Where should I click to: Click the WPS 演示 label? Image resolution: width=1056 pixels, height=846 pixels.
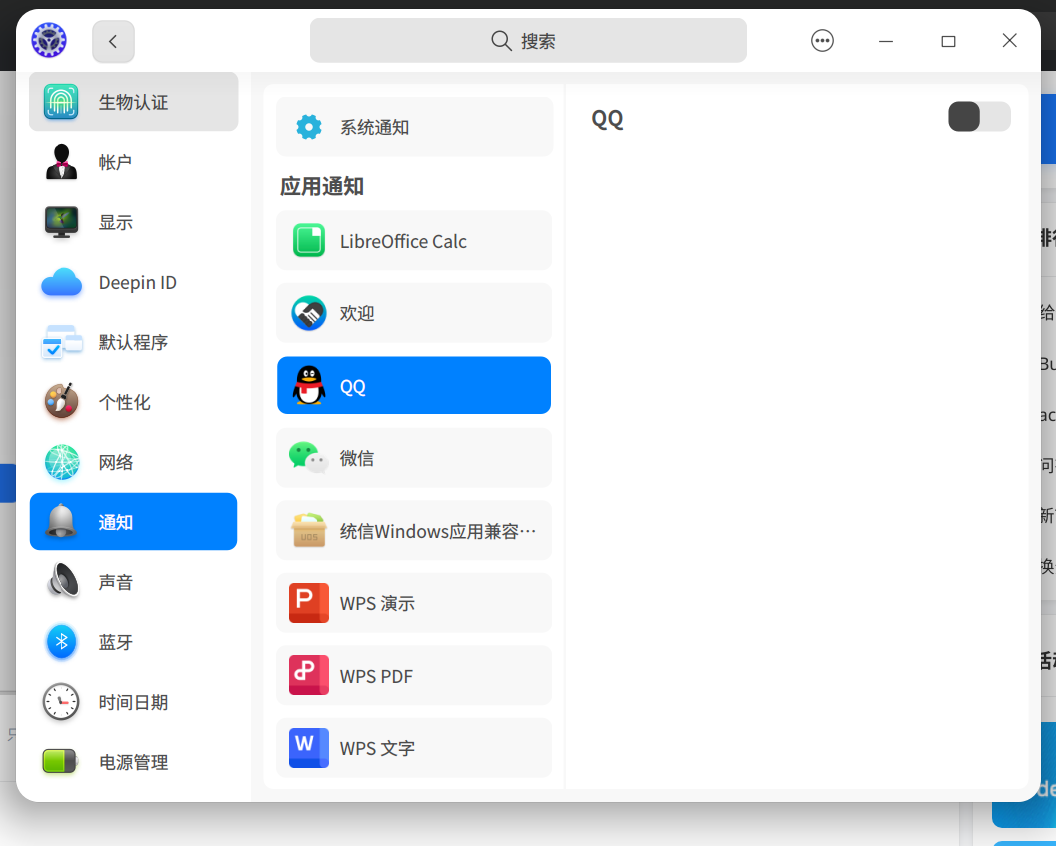377,604
